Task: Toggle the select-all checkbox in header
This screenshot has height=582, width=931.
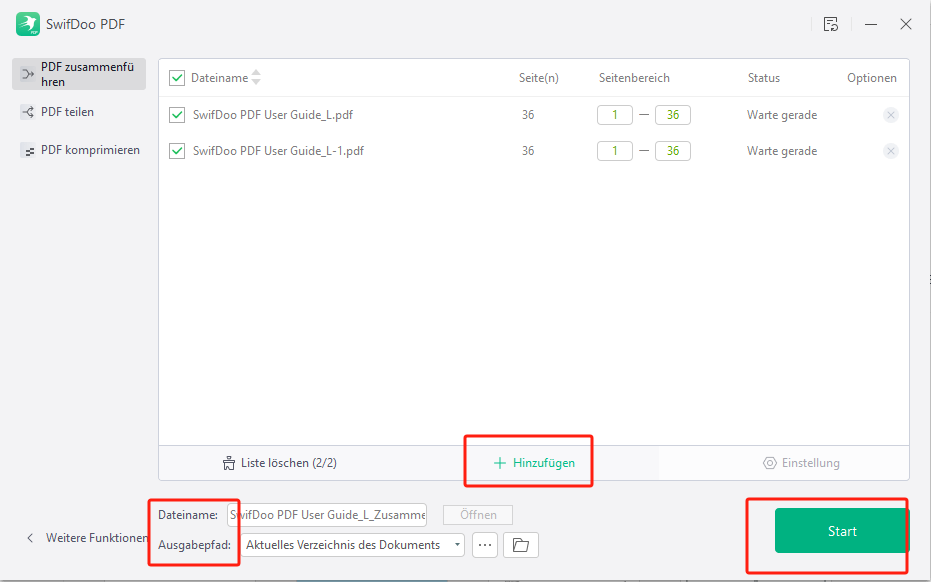Action: [177, 78]
